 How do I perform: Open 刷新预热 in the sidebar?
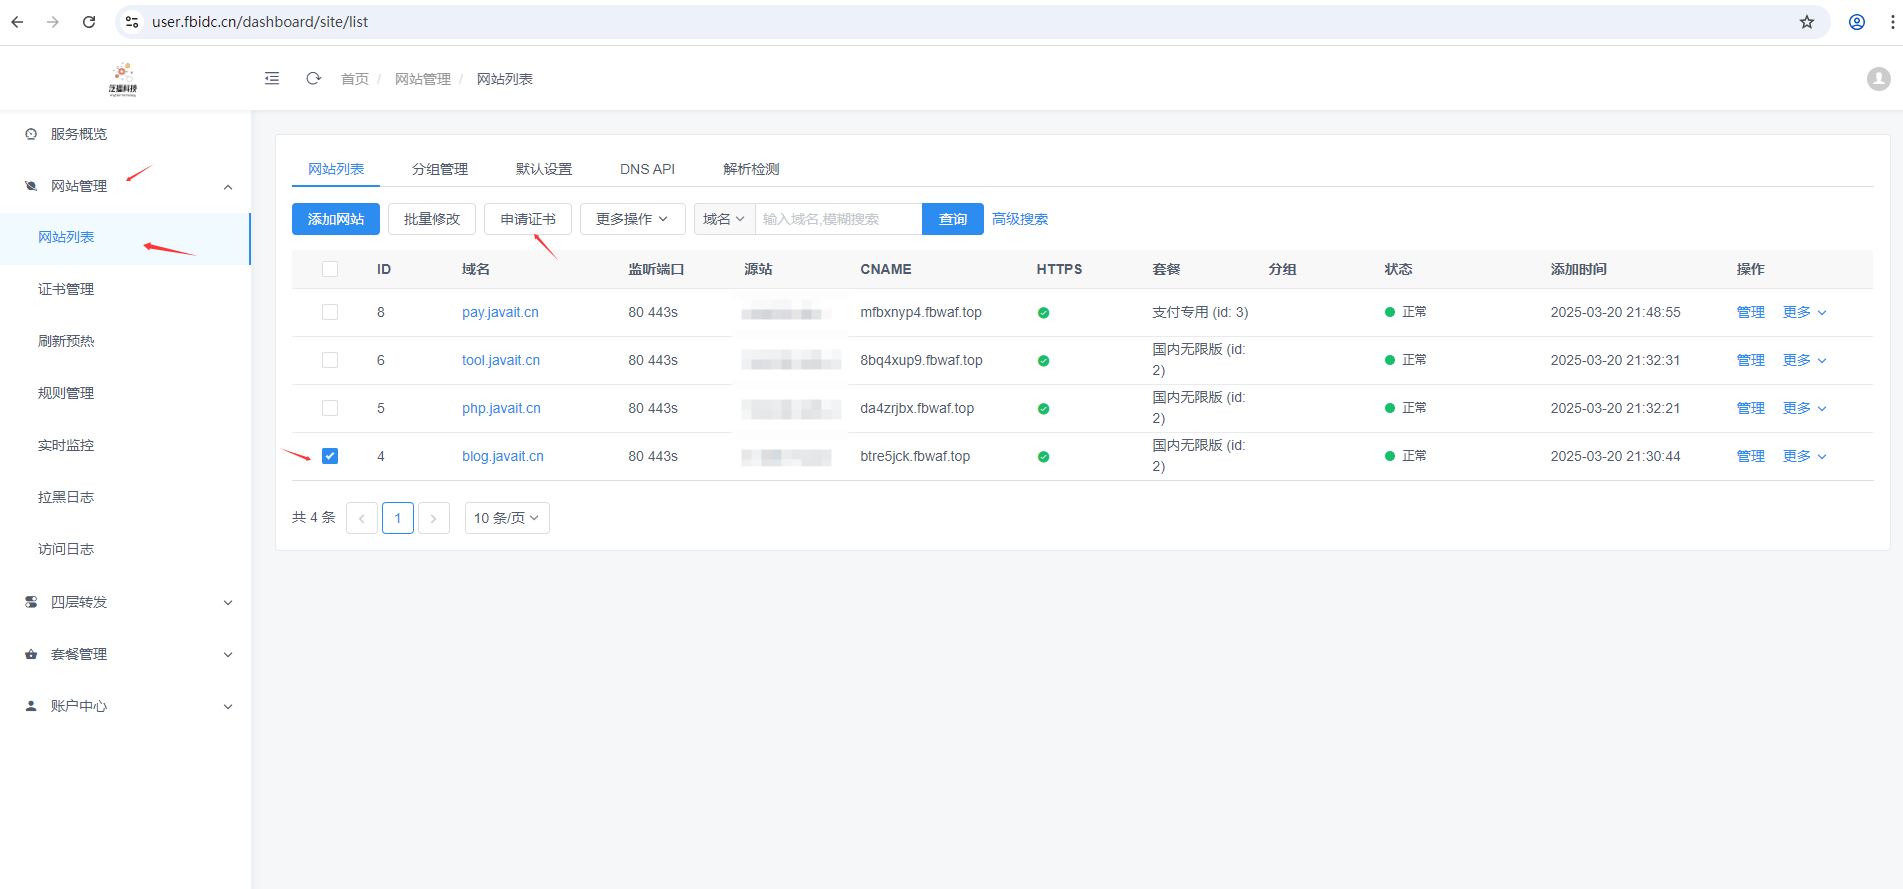pyautogui.click(x=66, y=341)
